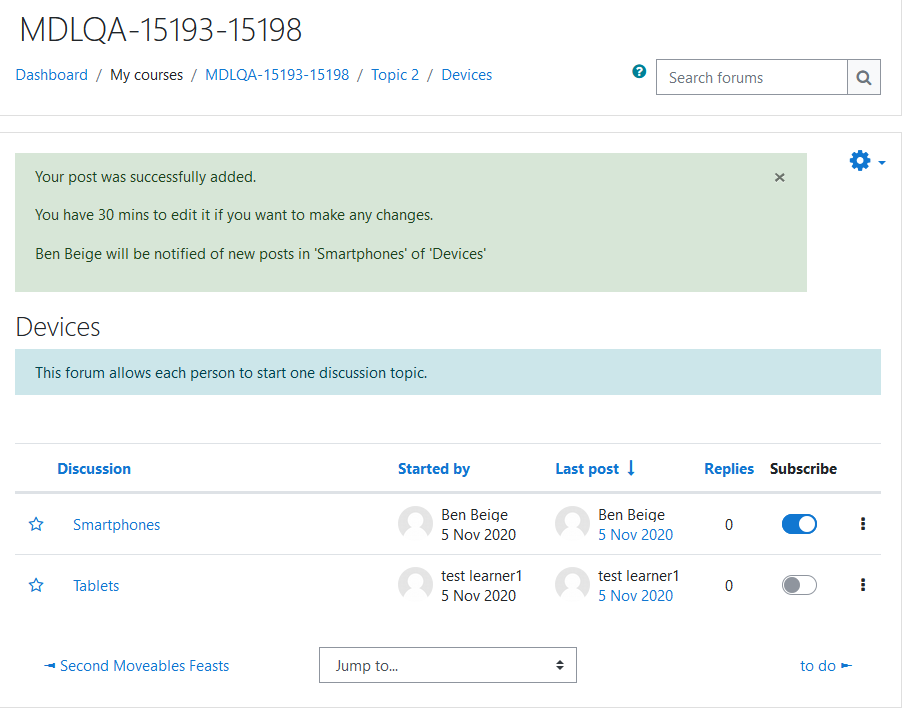Click test learner1 started-by avatar
The width and height of the screenshot is (911, 713).
coord(415,584)
